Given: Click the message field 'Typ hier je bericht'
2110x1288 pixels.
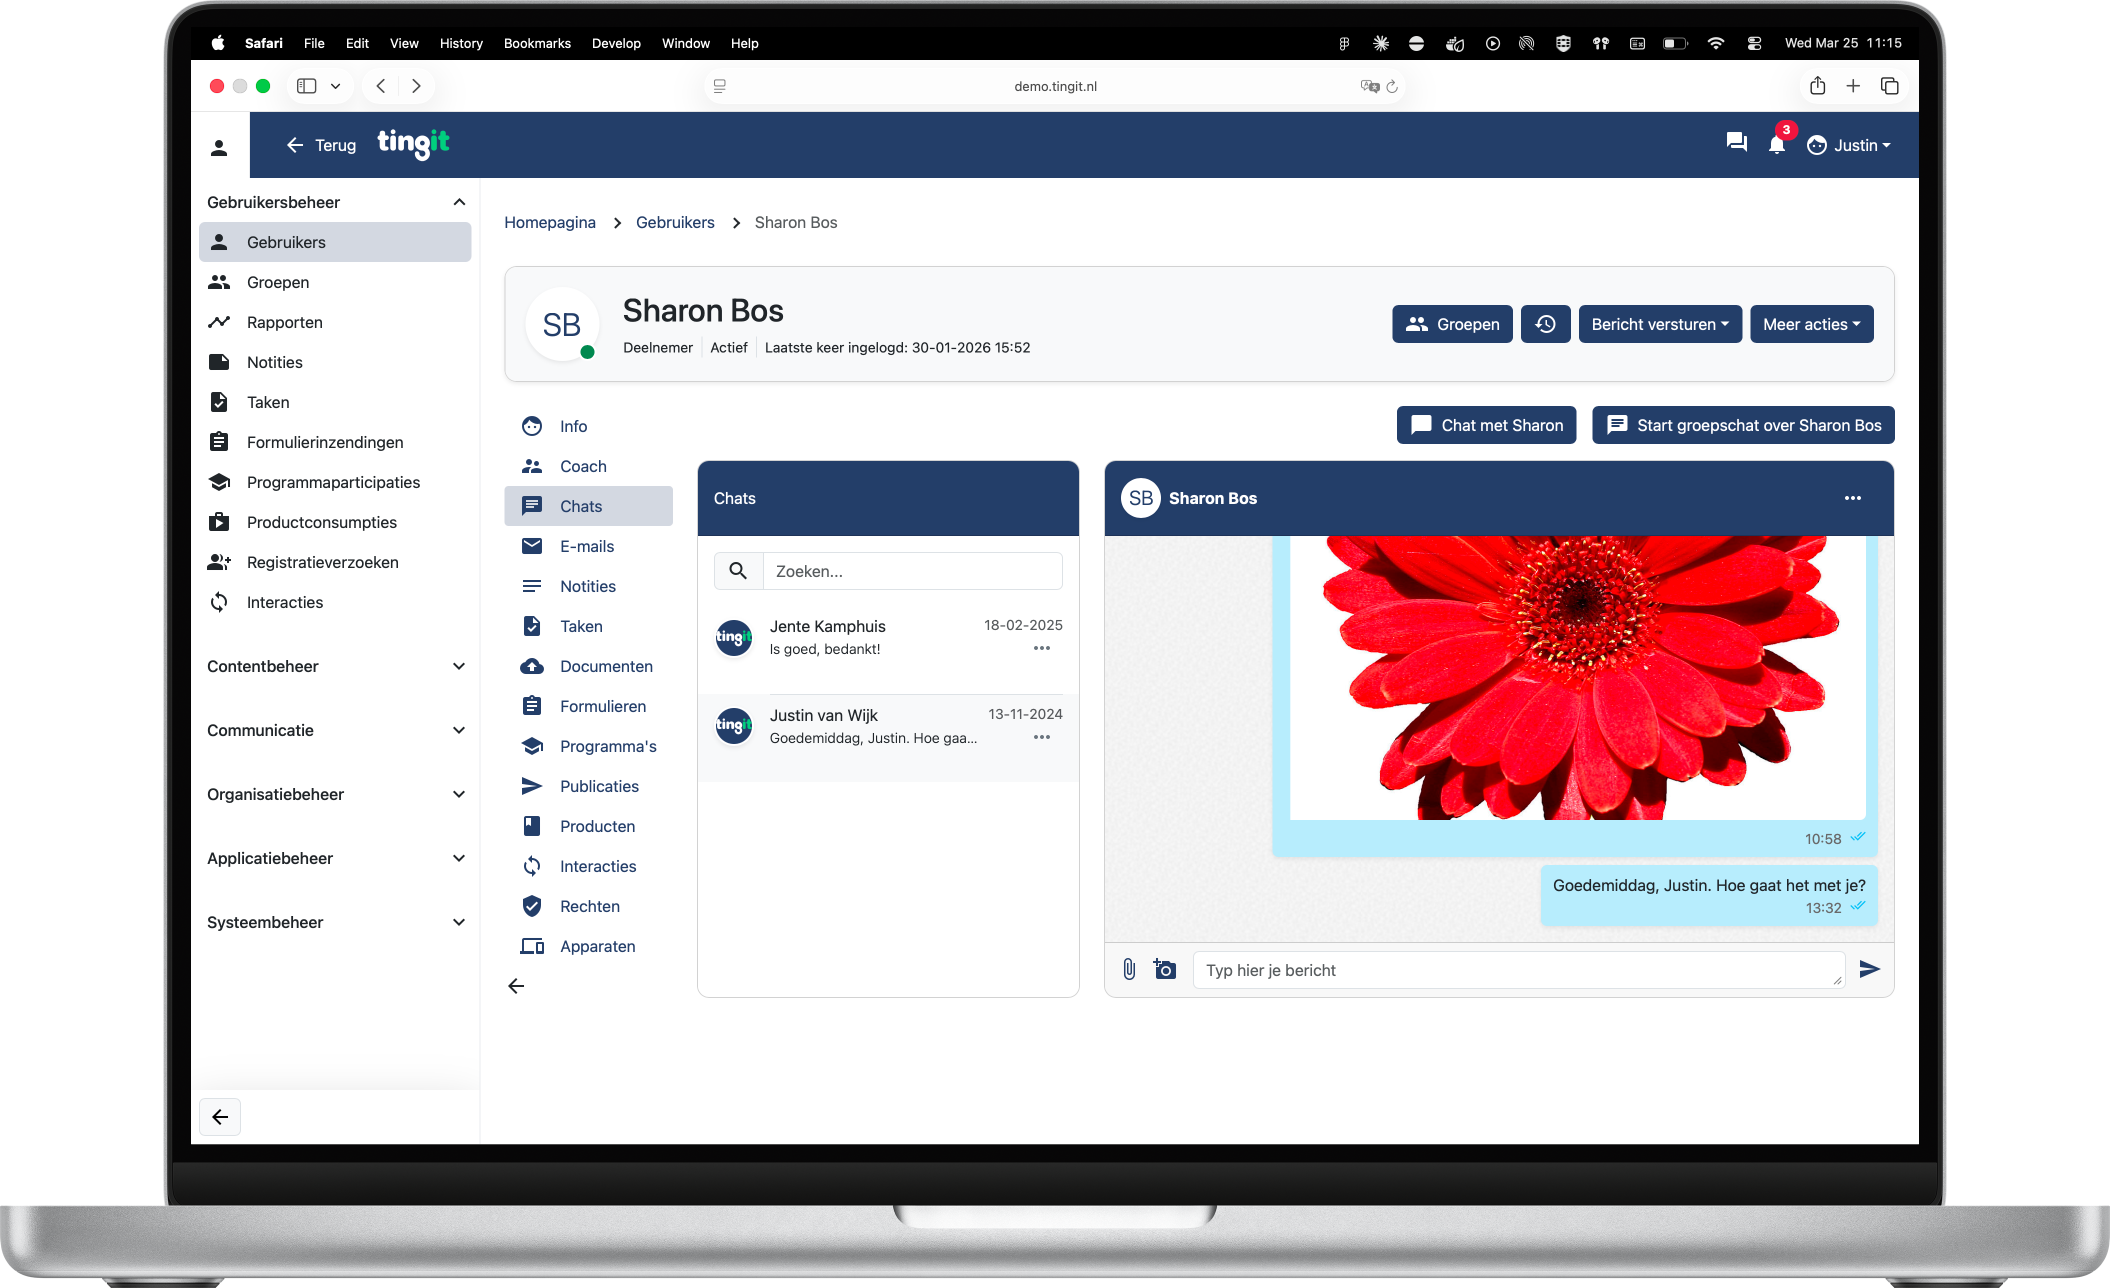Looking at the screenshot, I should tap(1518, 970).
